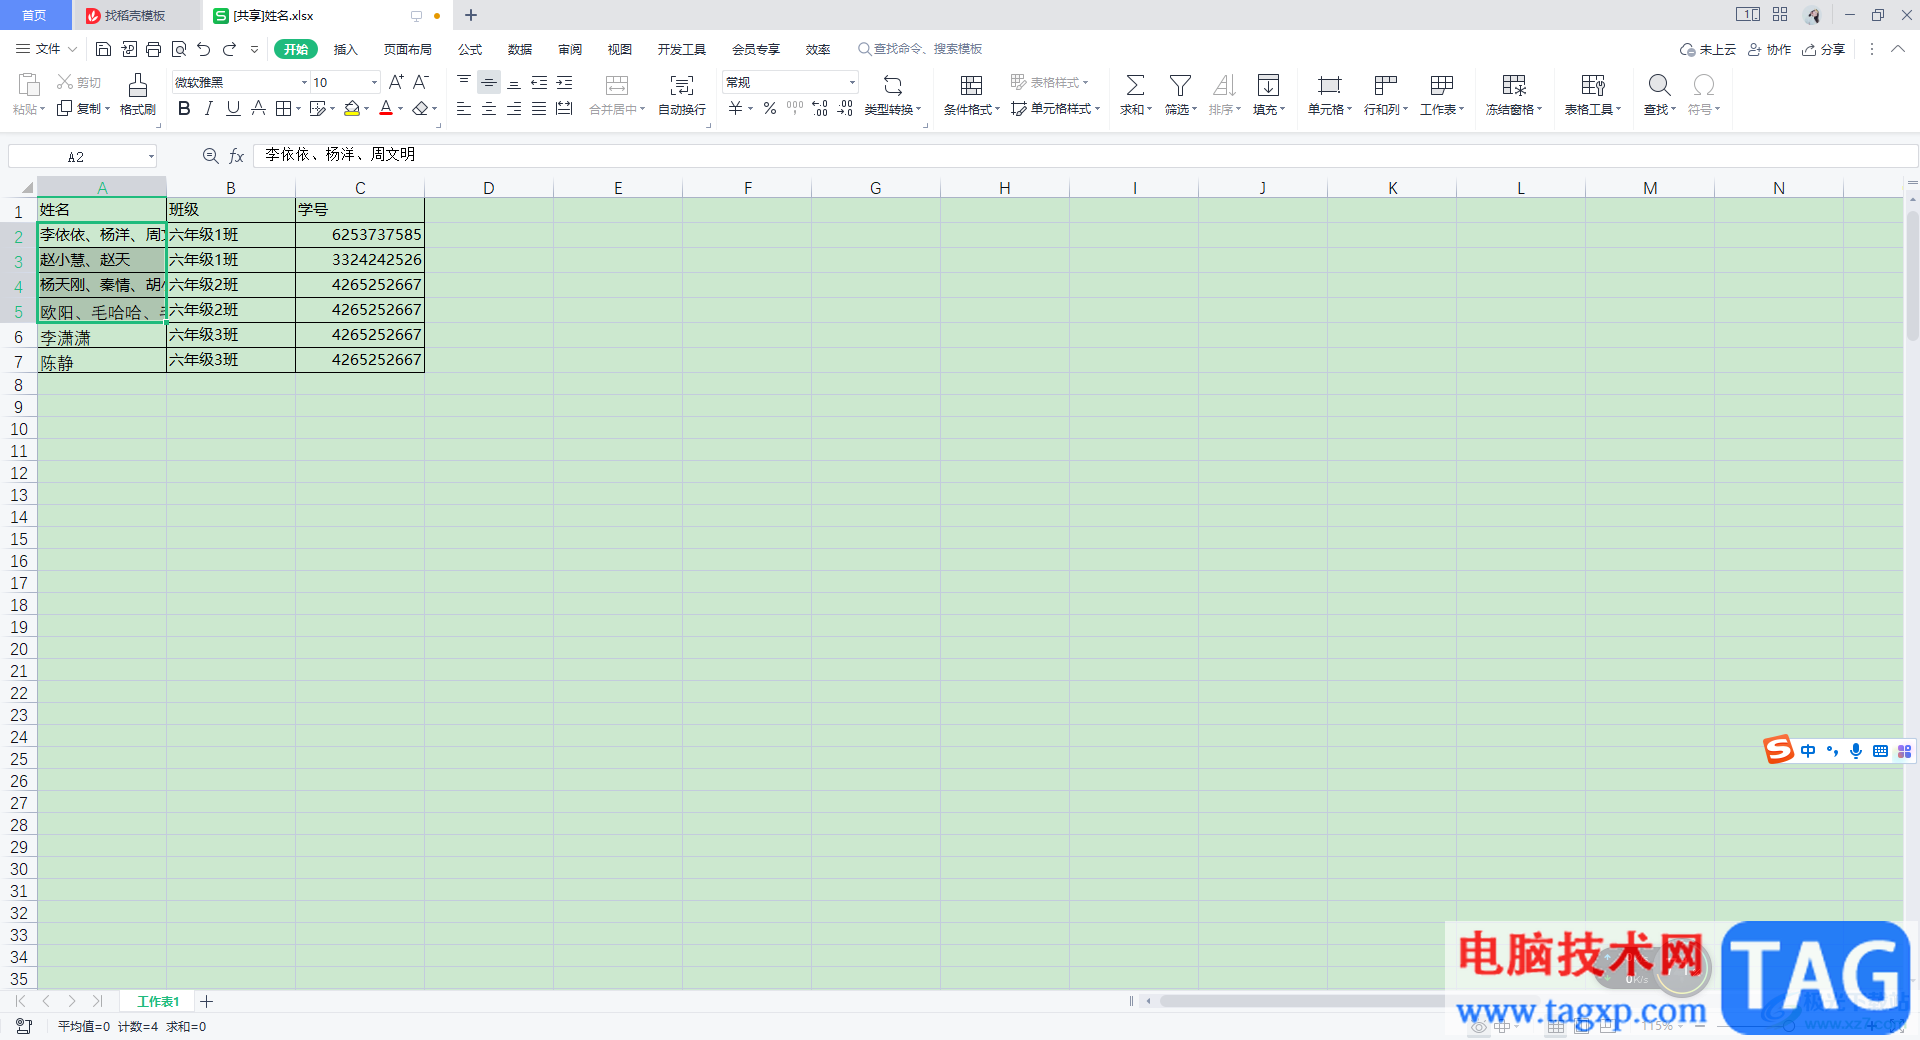Toggle middle vertical alignment
1920x1040 pixels.
tap(489, 82)
